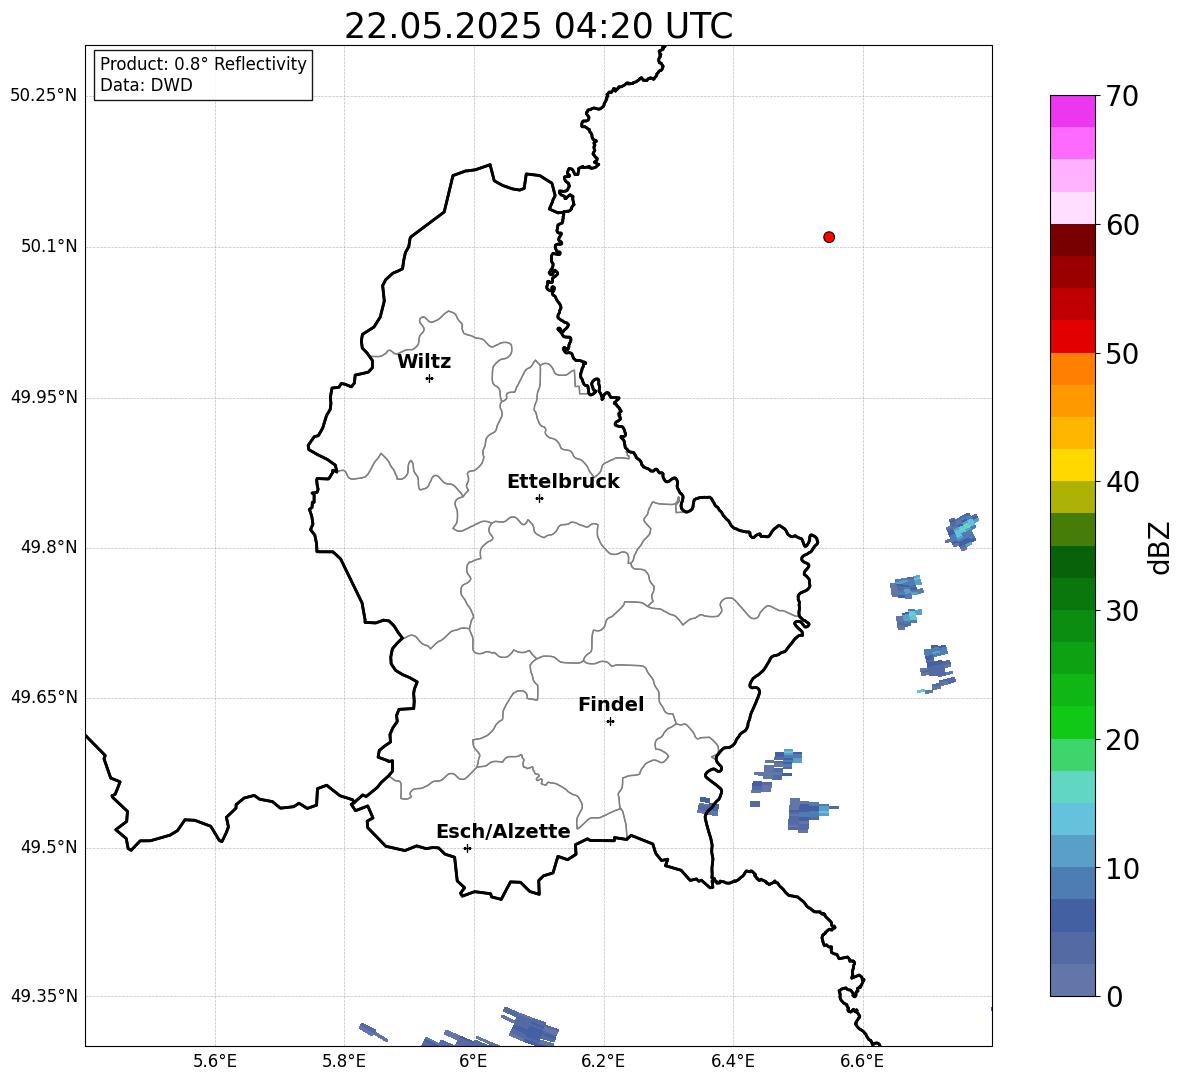Click the 10 tick label on colorbar

(x=1122, y=868)
